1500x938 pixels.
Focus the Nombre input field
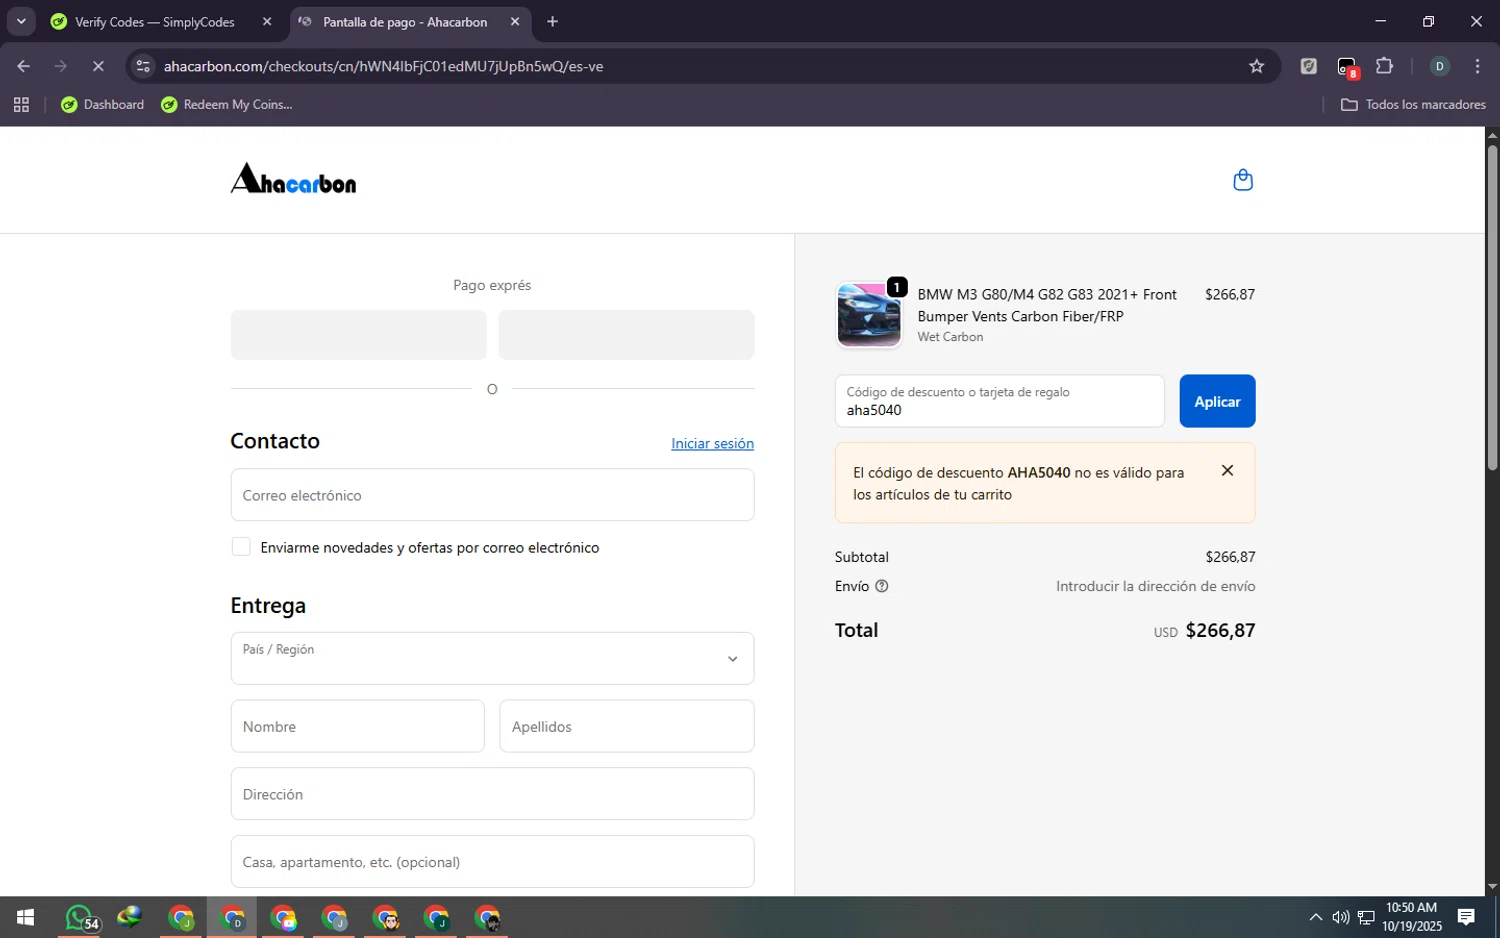click(x=357, y=726)
